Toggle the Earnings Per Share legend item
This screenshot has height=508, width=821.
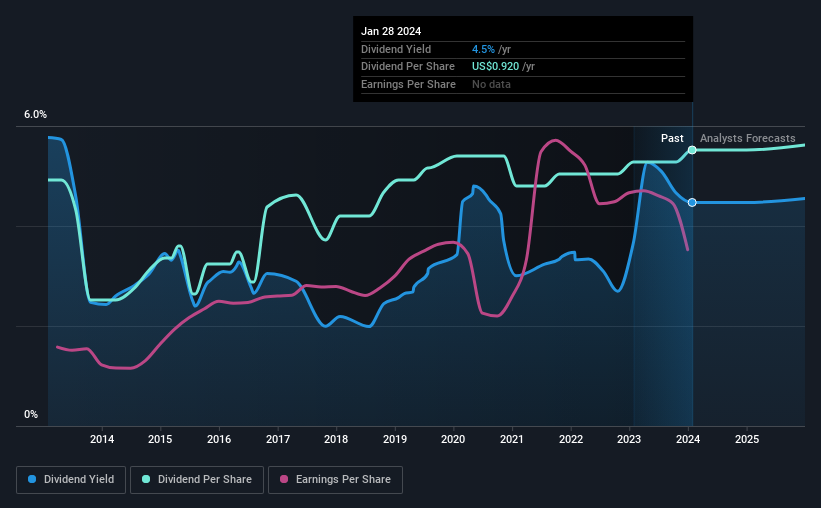(x=335, y=480)
